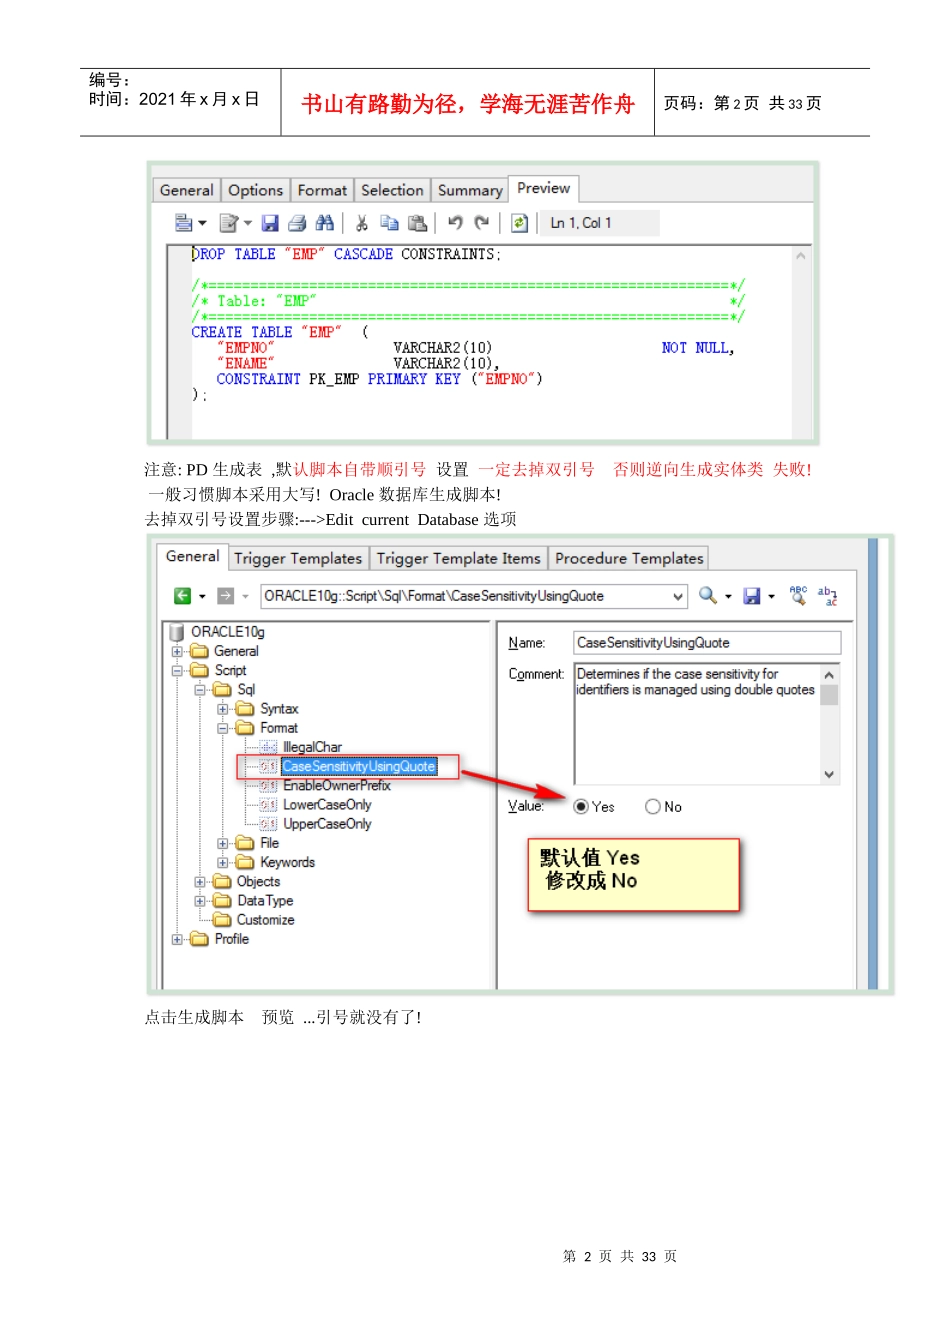Collapse the Script tree folder

[177, 671]
